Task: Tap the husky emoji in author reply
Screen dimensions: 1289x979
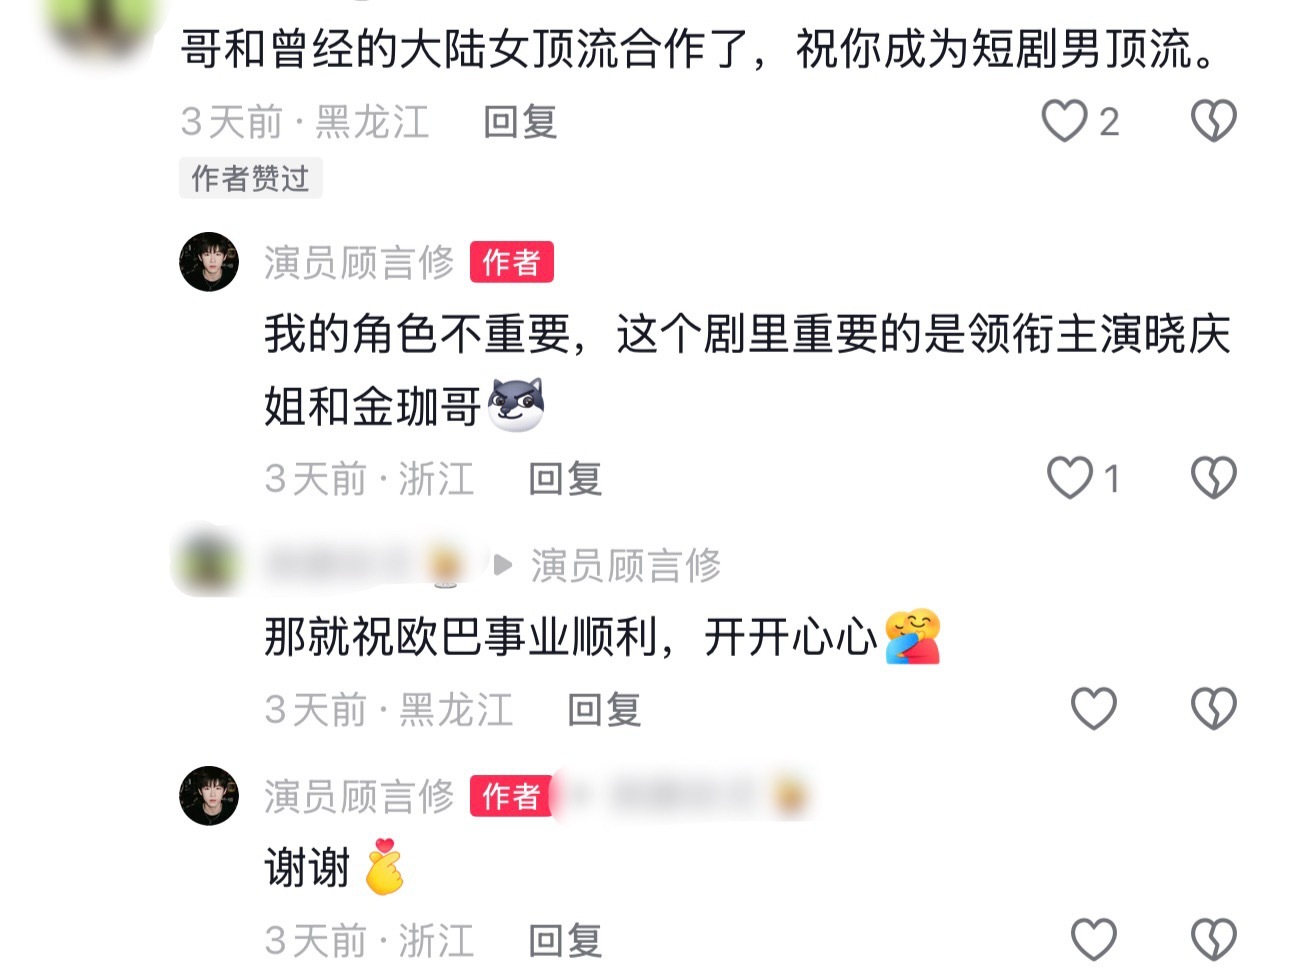Action: pos(516,405)
